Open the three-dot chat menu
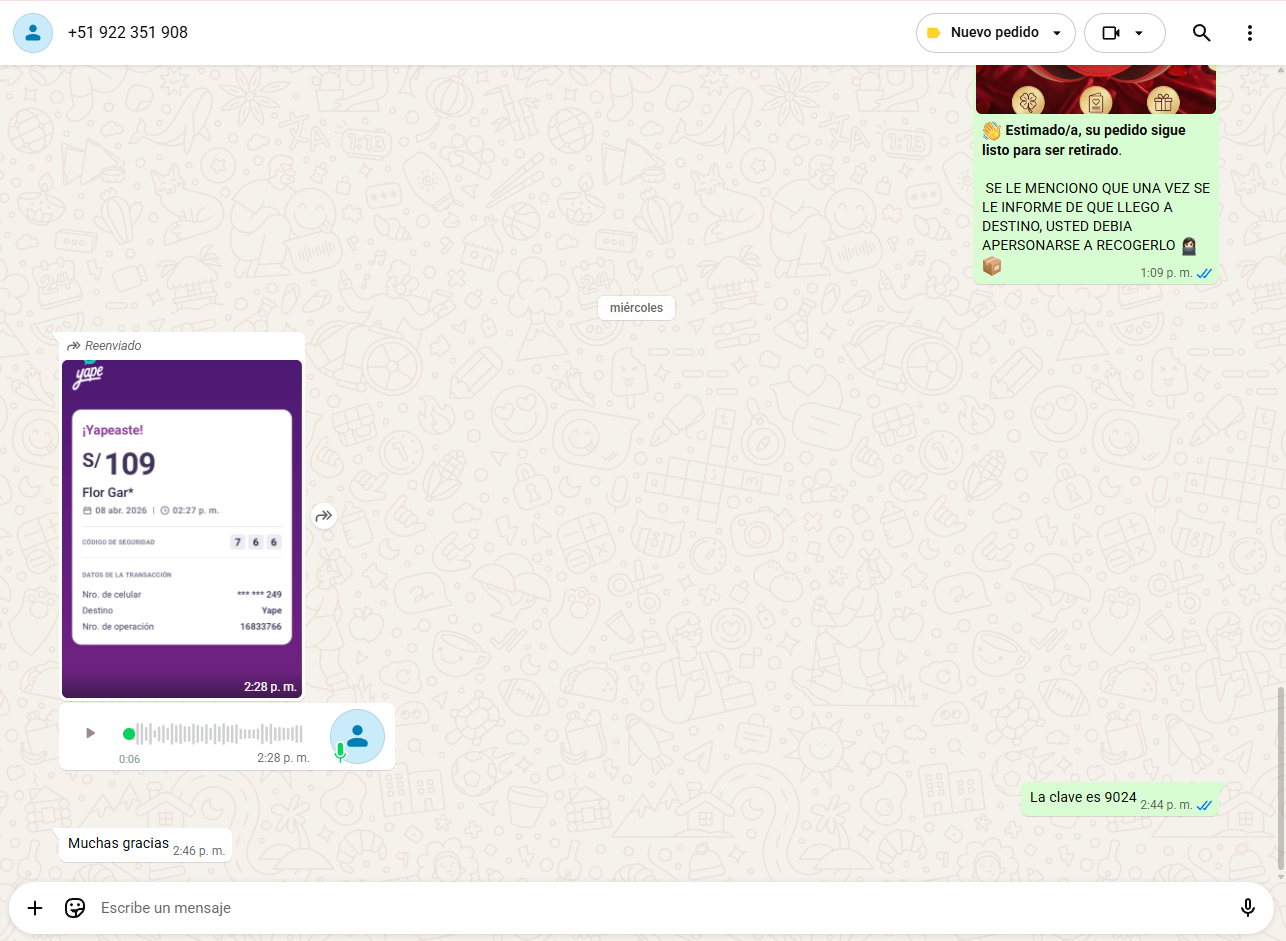The width and height of the screenshot is (1286, 941). point(1249,33)
